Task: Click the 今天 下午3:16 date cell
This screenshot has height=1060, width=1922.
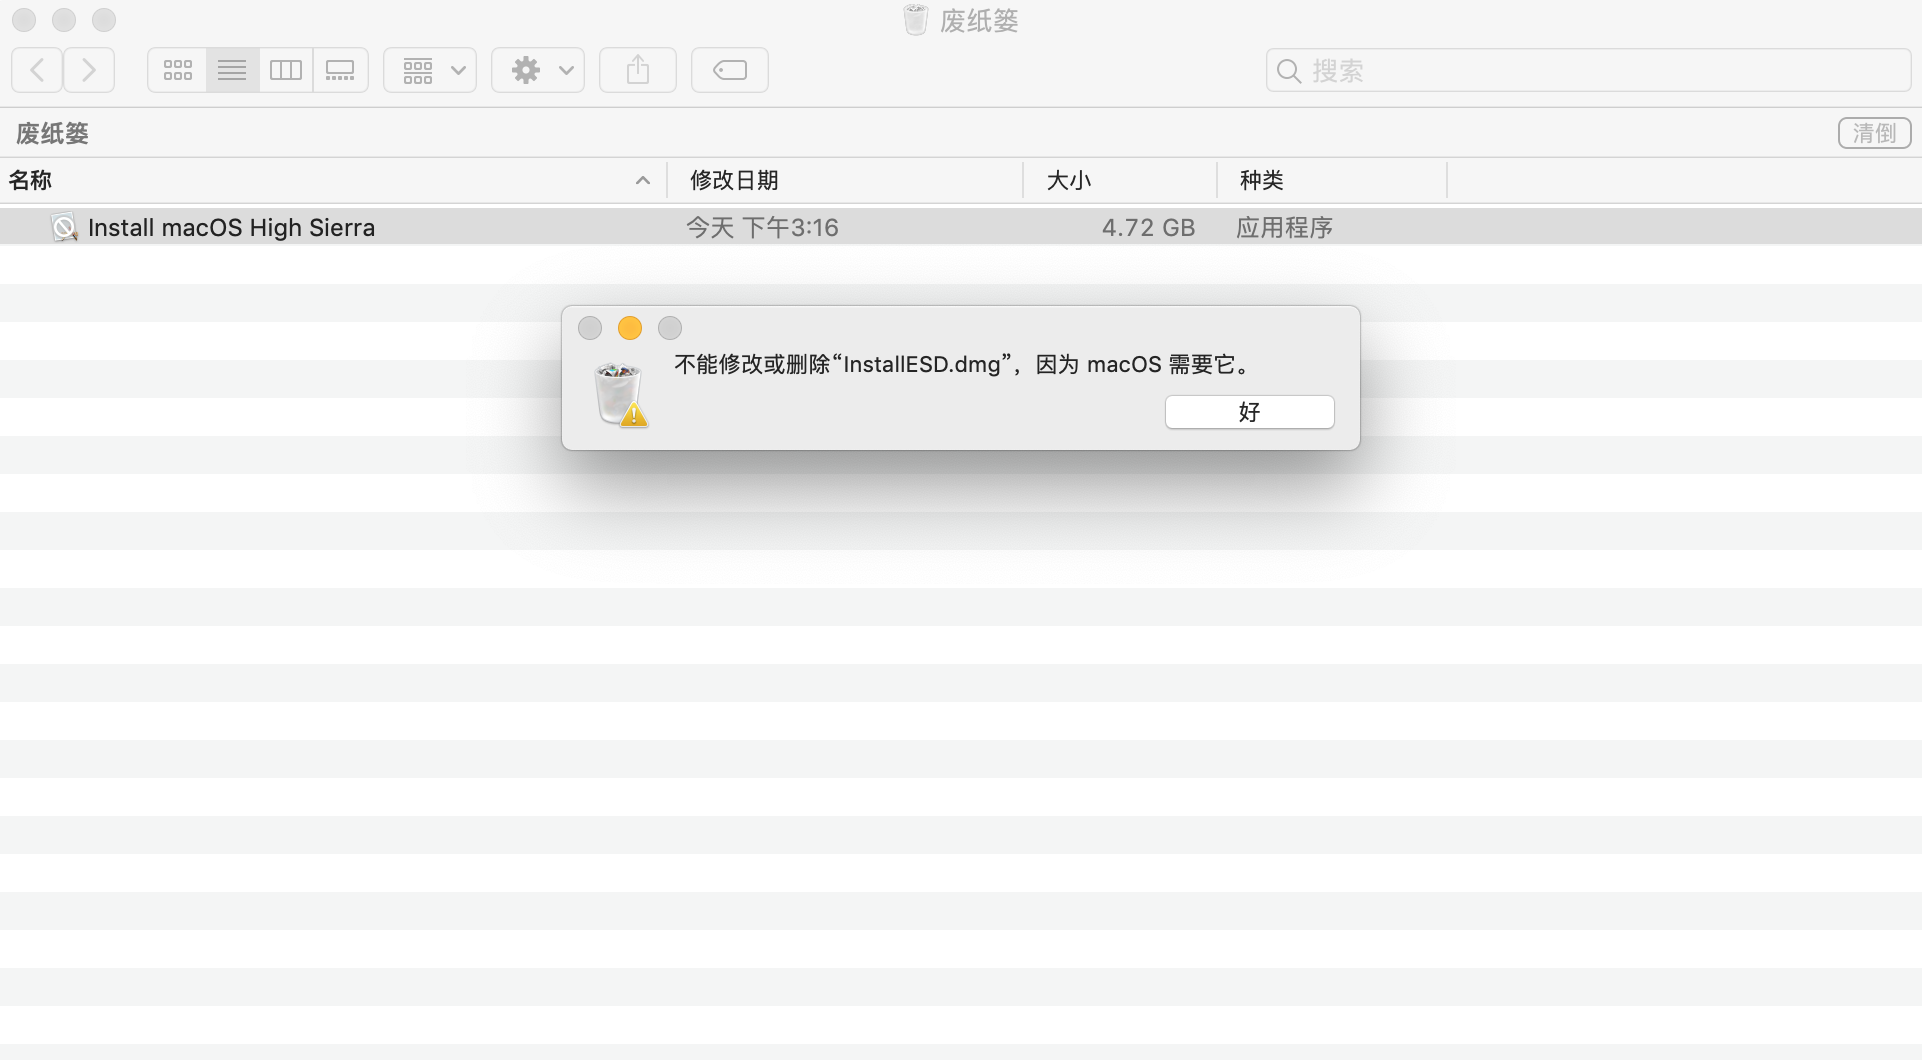Action: coord(762,228)
